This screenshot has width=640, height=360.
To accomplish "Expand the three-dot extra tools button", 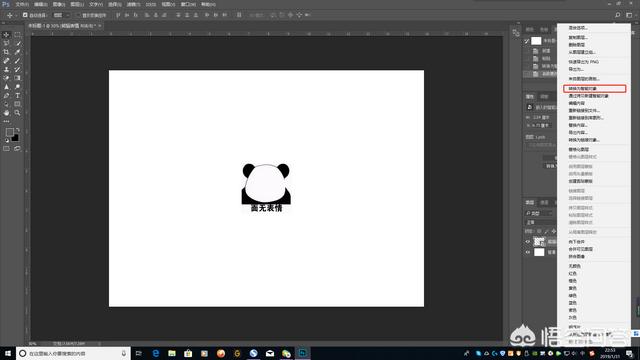I will pos(6,121).
